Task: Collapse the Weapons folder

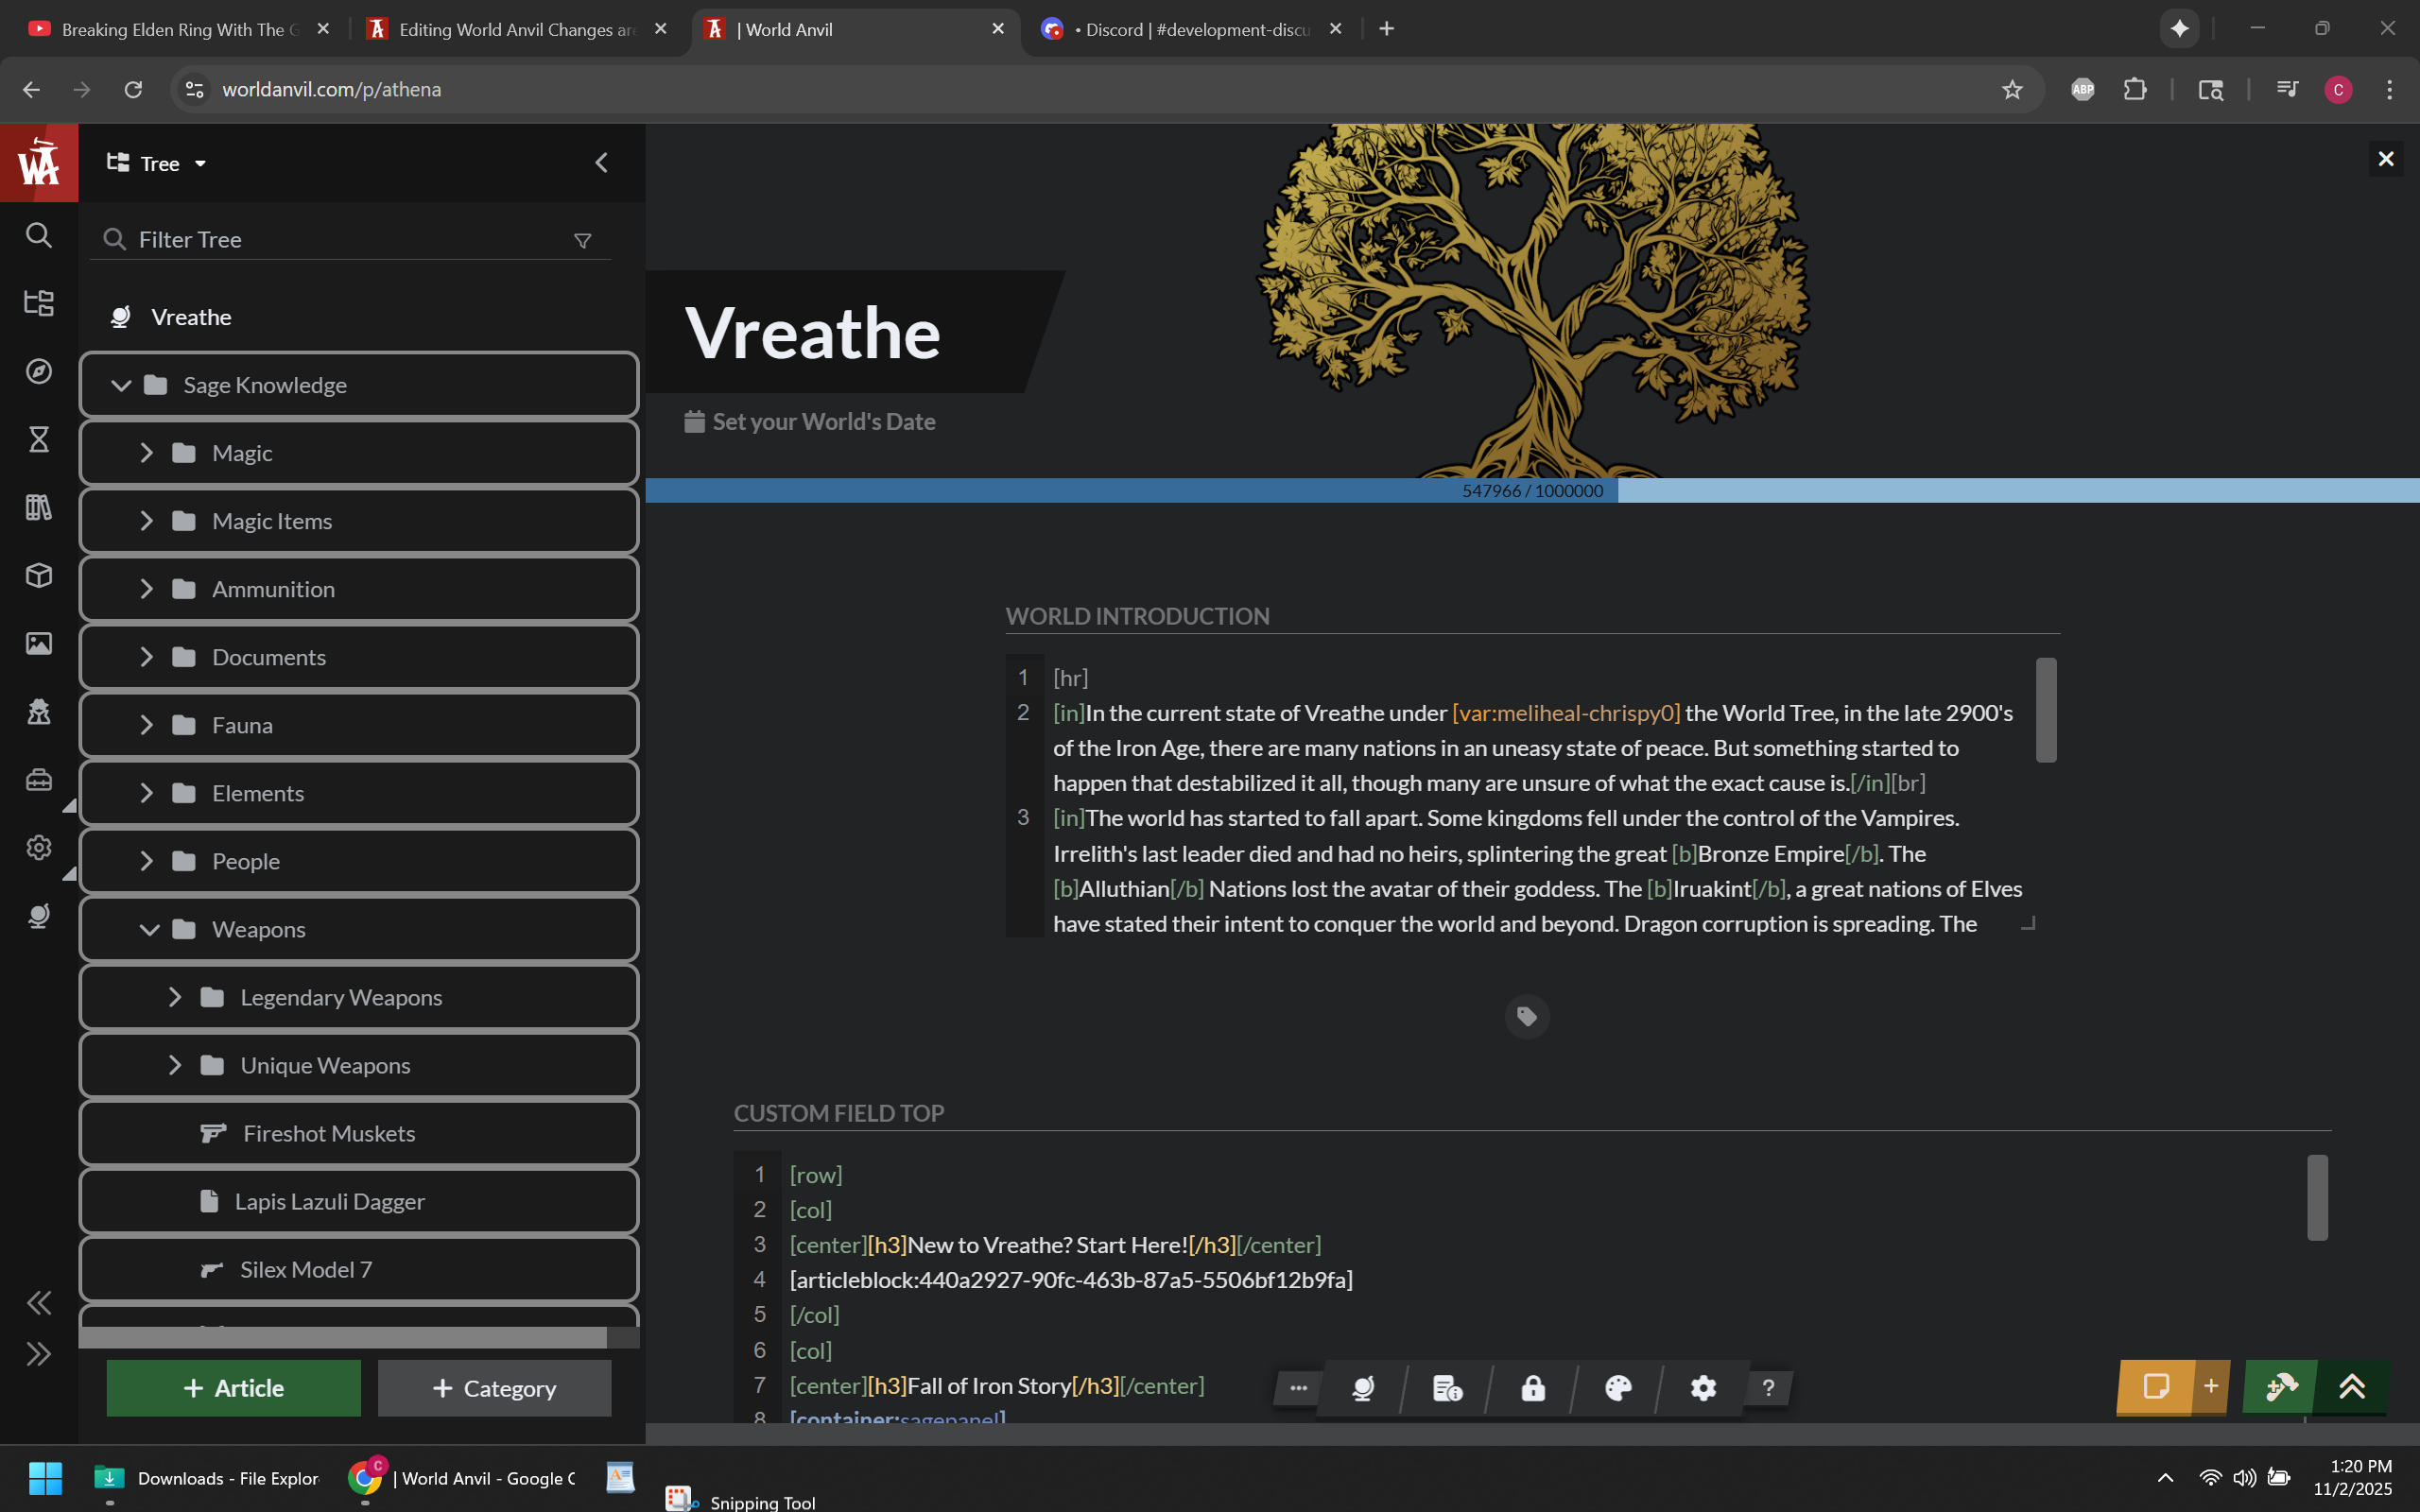Action: tap(149, 929)
